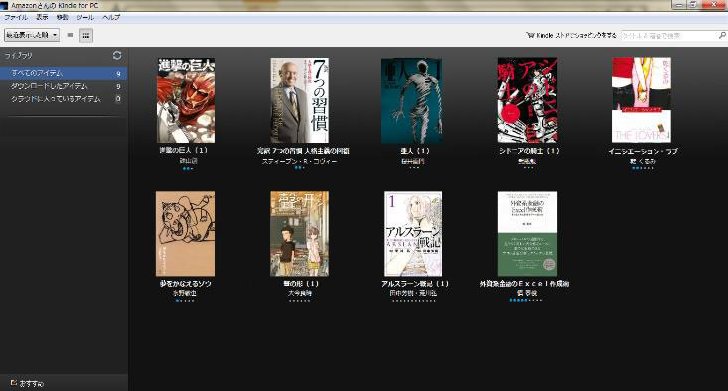Screen dimensions: 728x391
Task: Open the 進撃の巨人 book cover
Action: click(186, 100)
